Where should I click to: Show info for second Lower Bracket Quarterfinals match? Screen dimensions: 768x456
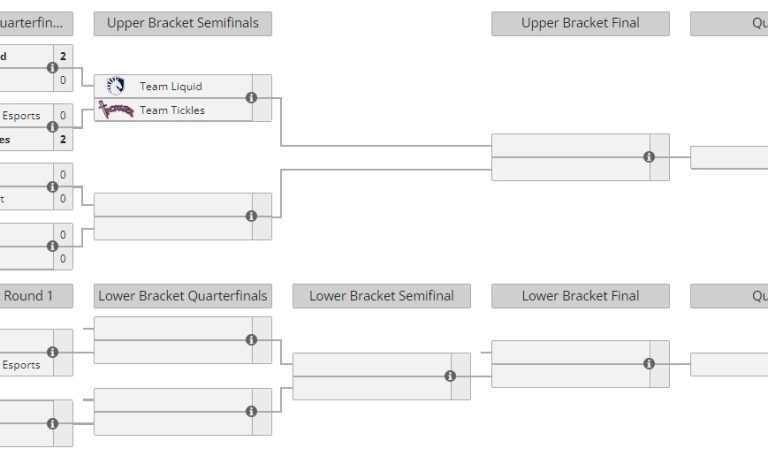(251, 411)
